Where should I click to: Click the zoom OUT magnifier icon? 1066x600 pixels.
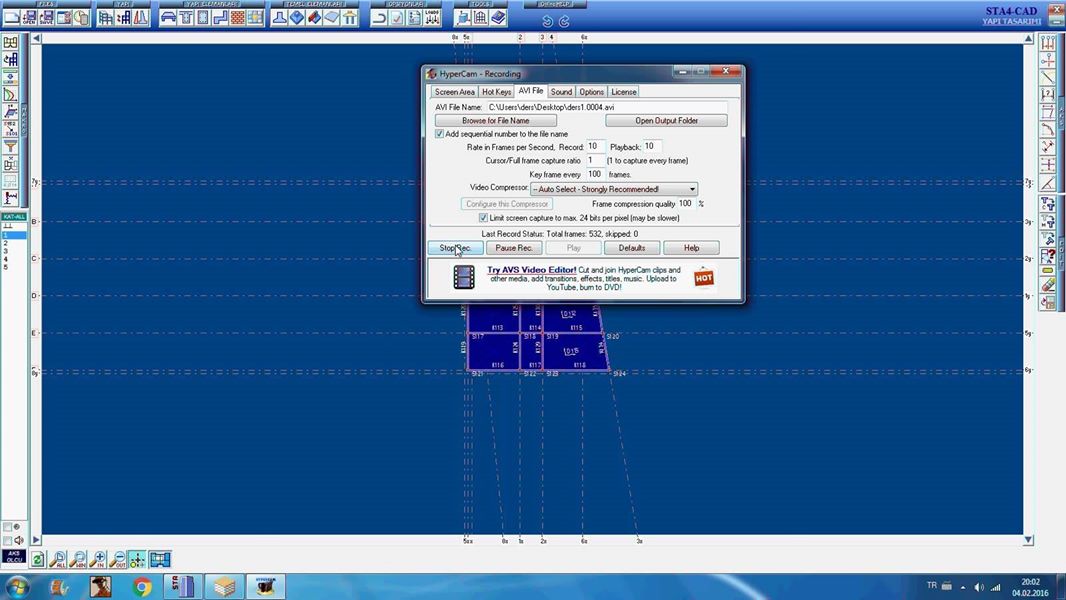pos(118,559)
